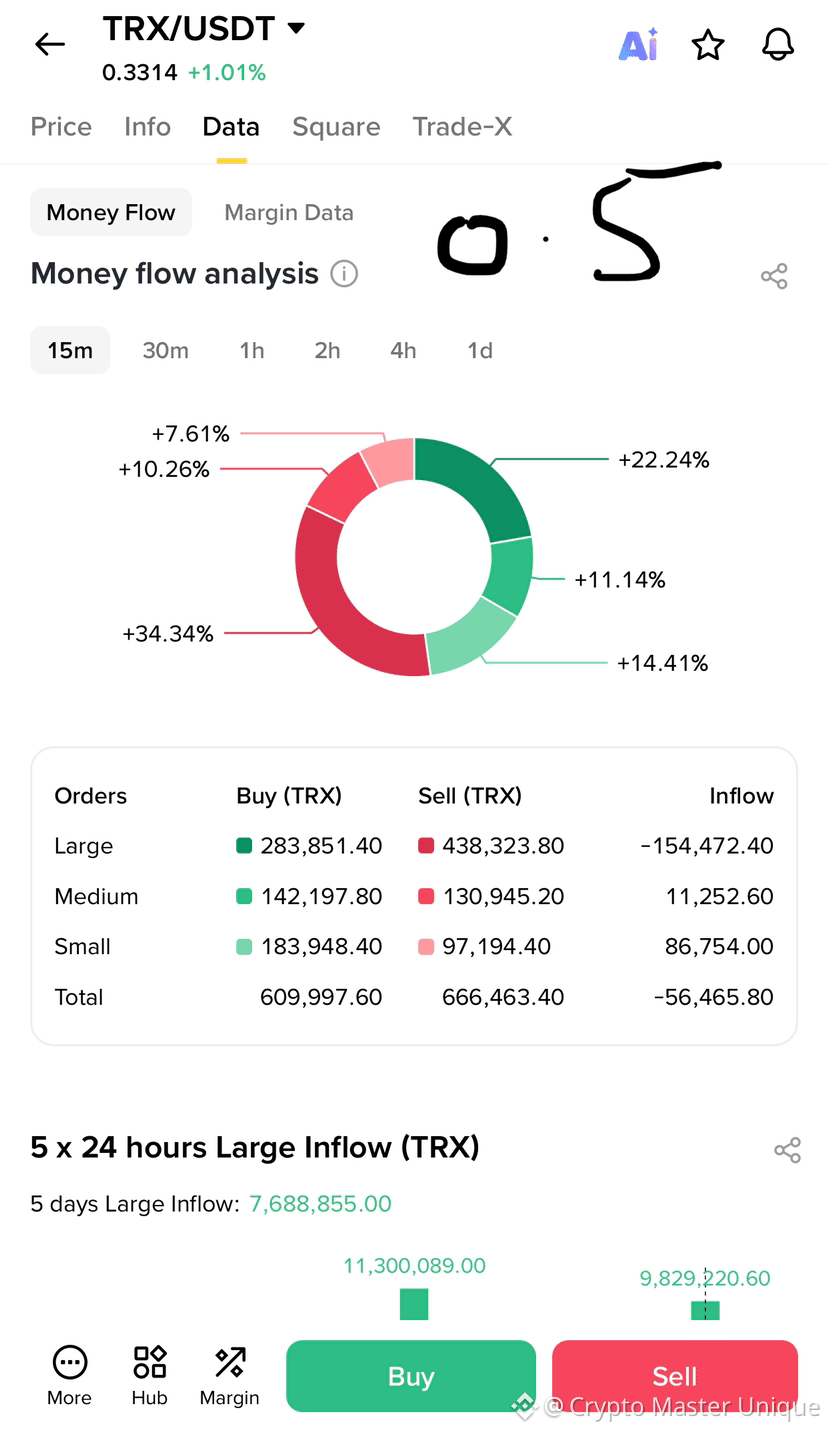828x1432 pixels.
Task: Select the 1d timeframe
Action: pos(480,350)
